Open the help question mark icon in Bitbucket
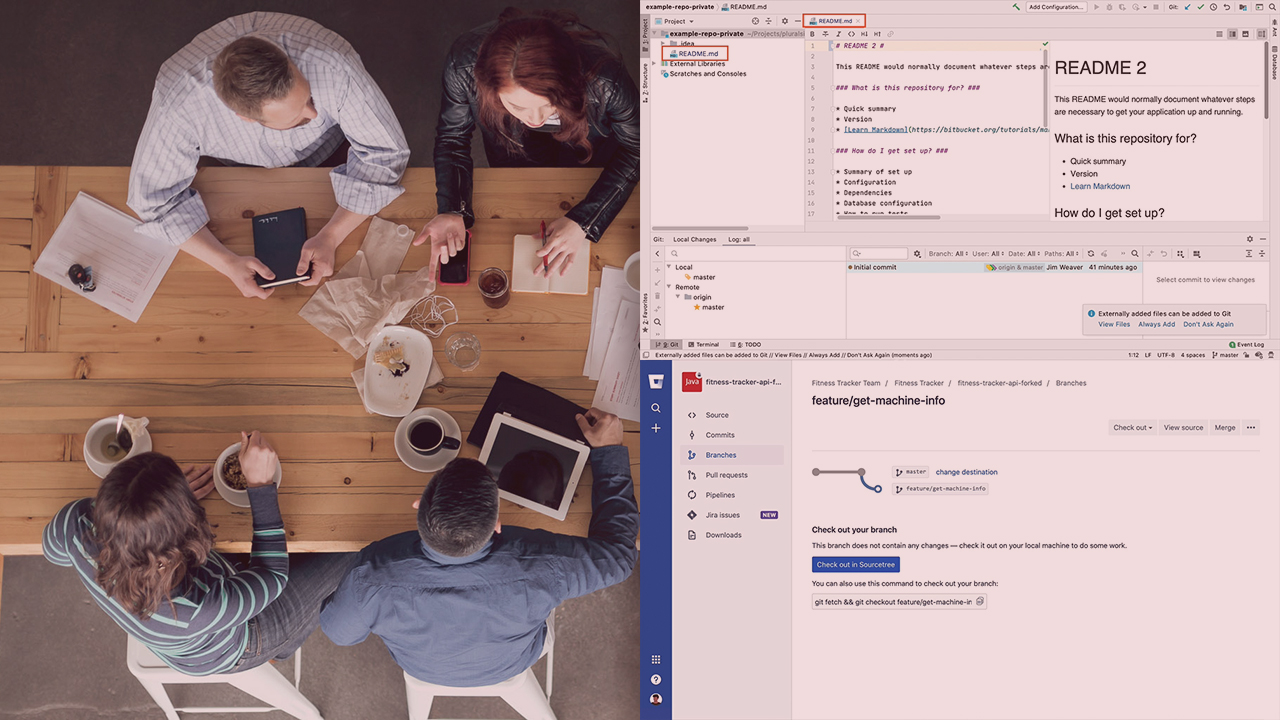1280x720 pixels. click(x=656, y=679)
